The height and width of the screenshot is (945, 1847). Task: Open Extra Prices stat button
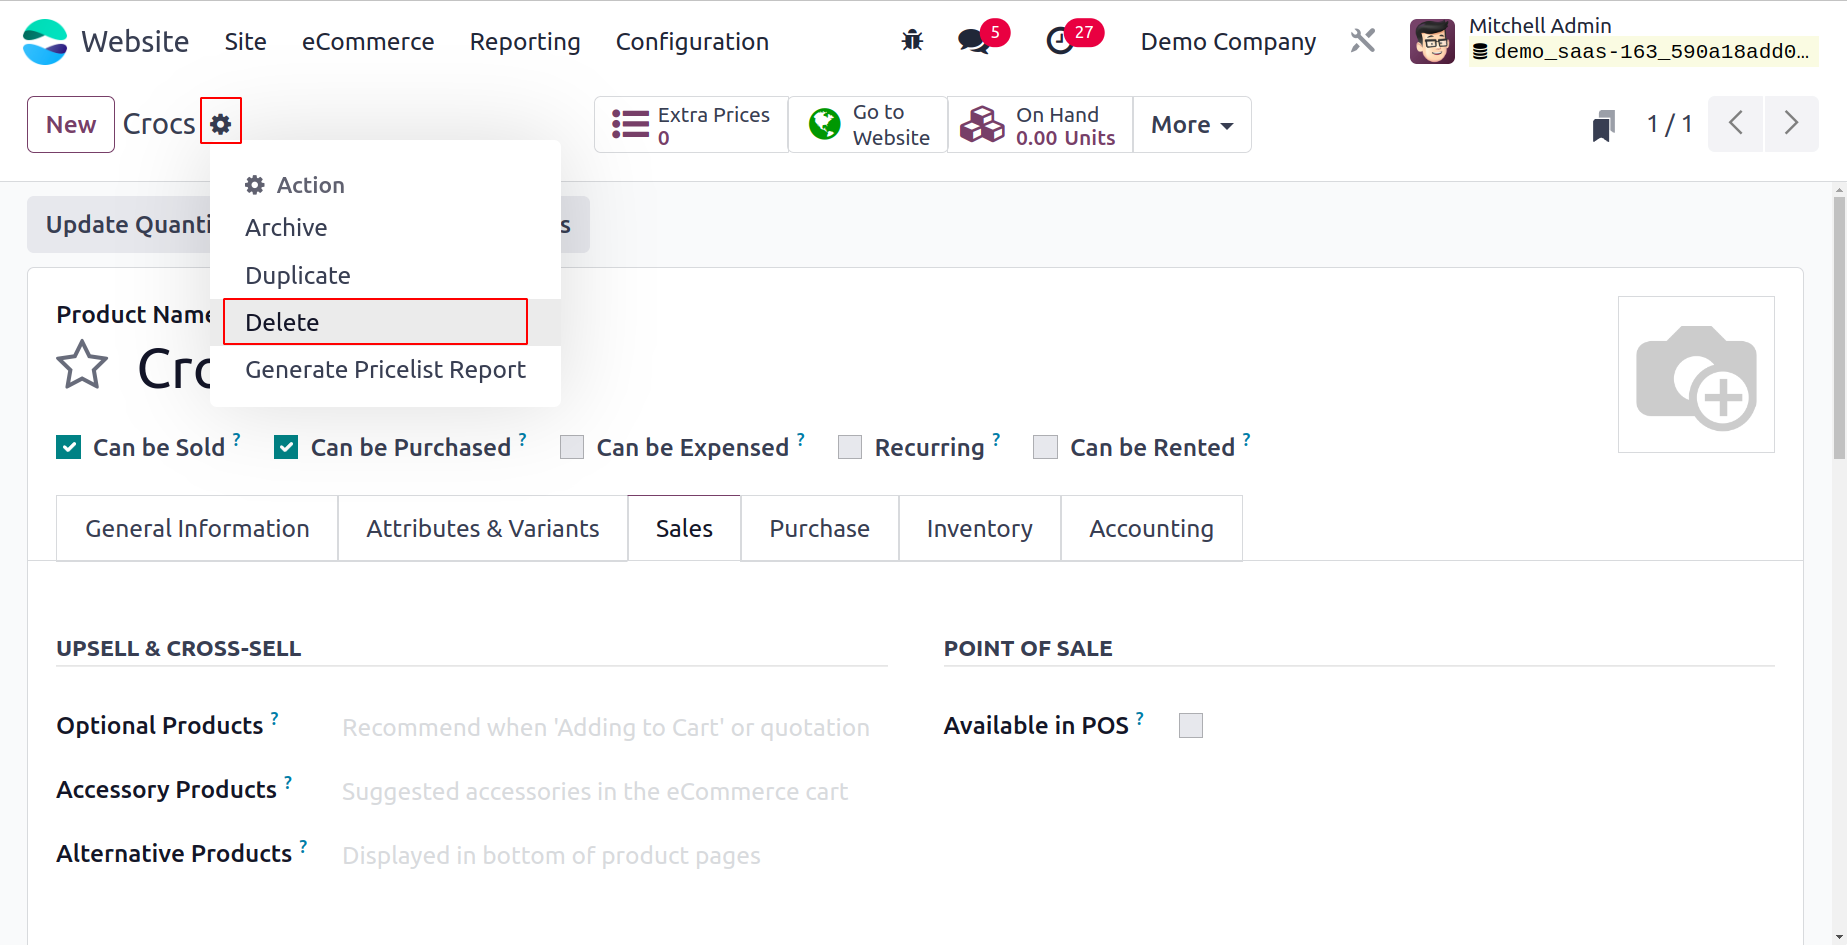click(x=691, y=125)
